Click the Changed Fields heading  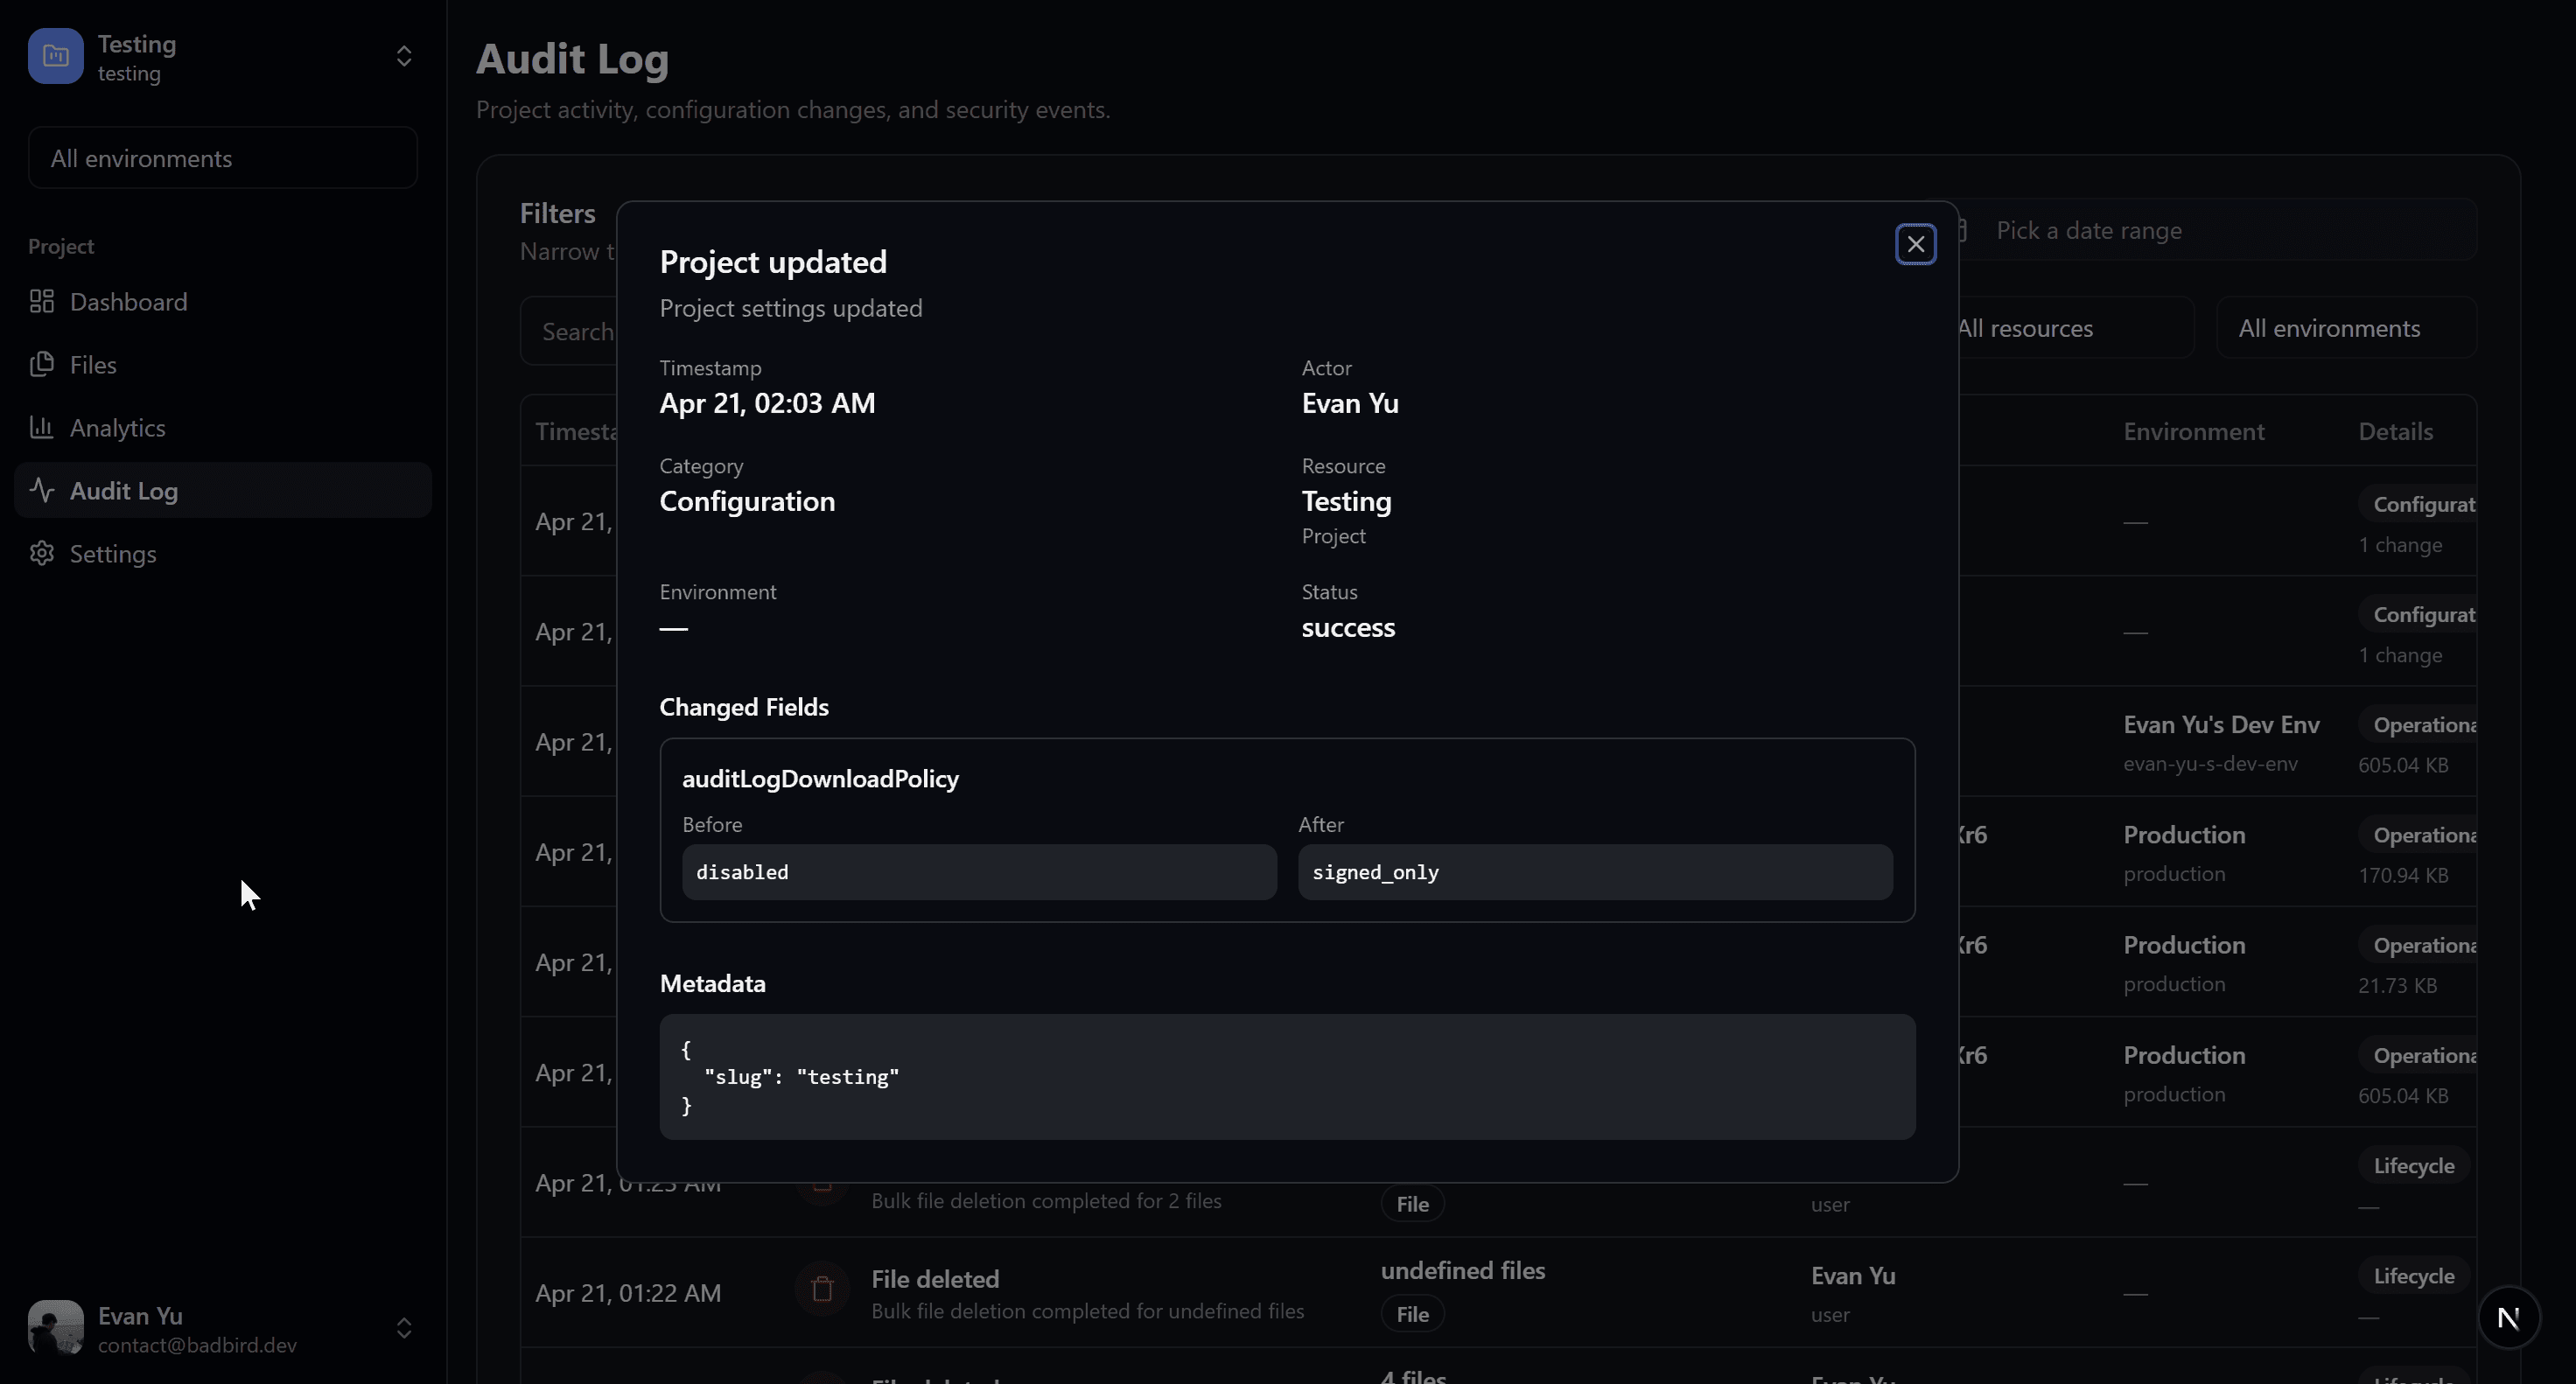744,707
